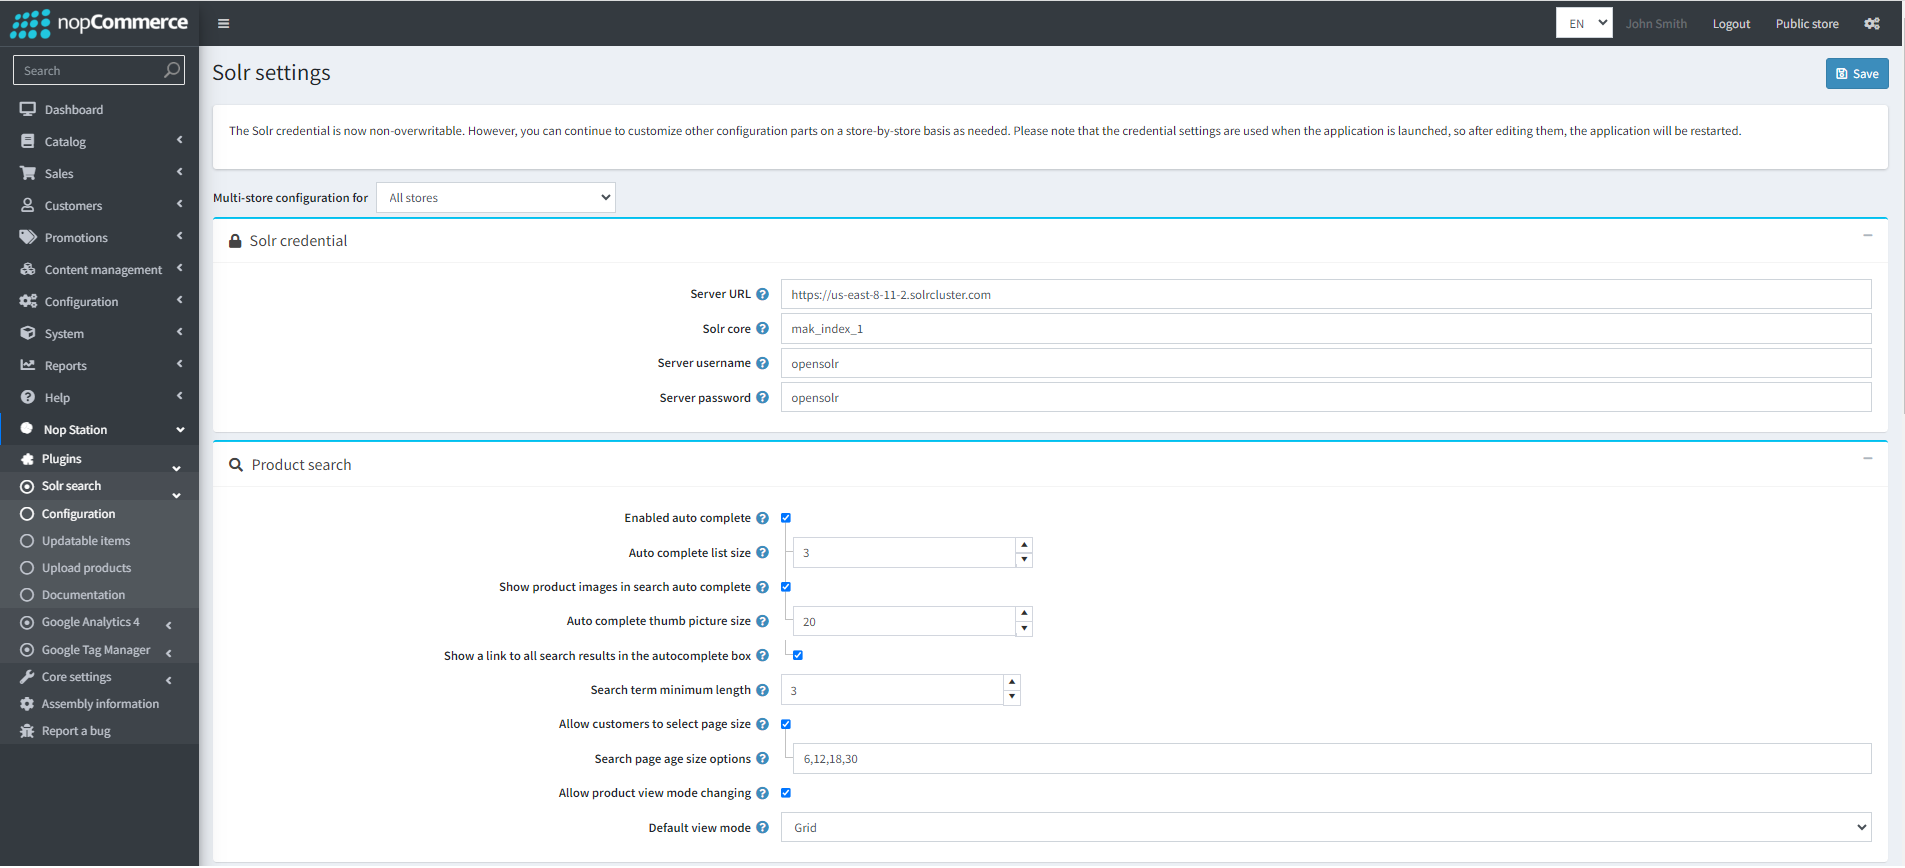
Task: Toggle Allow customers to select page size
Action: pyautogui.click(x=786, y=724)
